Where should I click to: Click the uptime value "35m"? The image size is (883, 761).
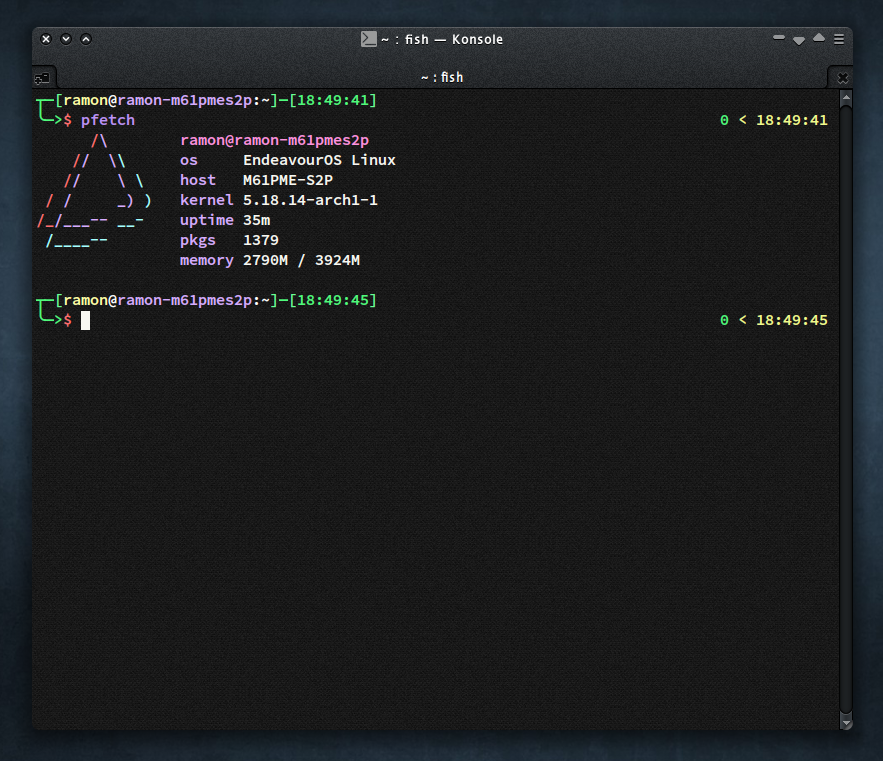256,220
